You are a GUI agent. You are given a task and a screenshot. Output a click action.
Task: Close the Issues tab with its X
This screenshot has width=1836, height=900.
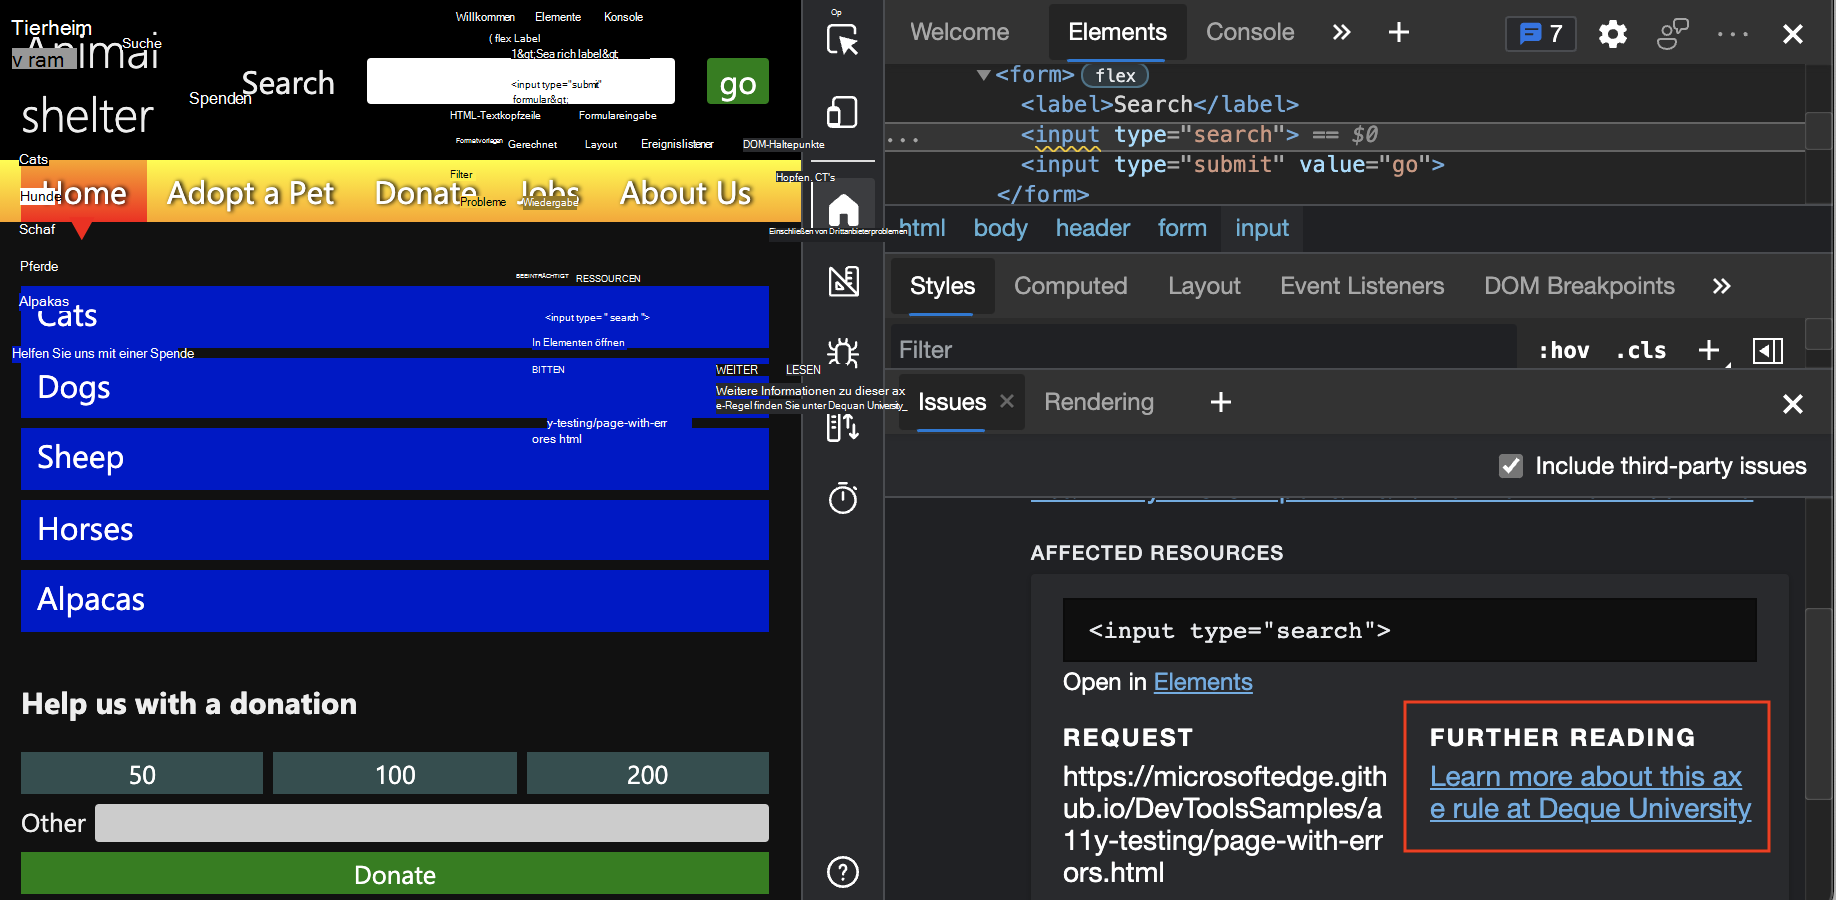coord(1007,401)
